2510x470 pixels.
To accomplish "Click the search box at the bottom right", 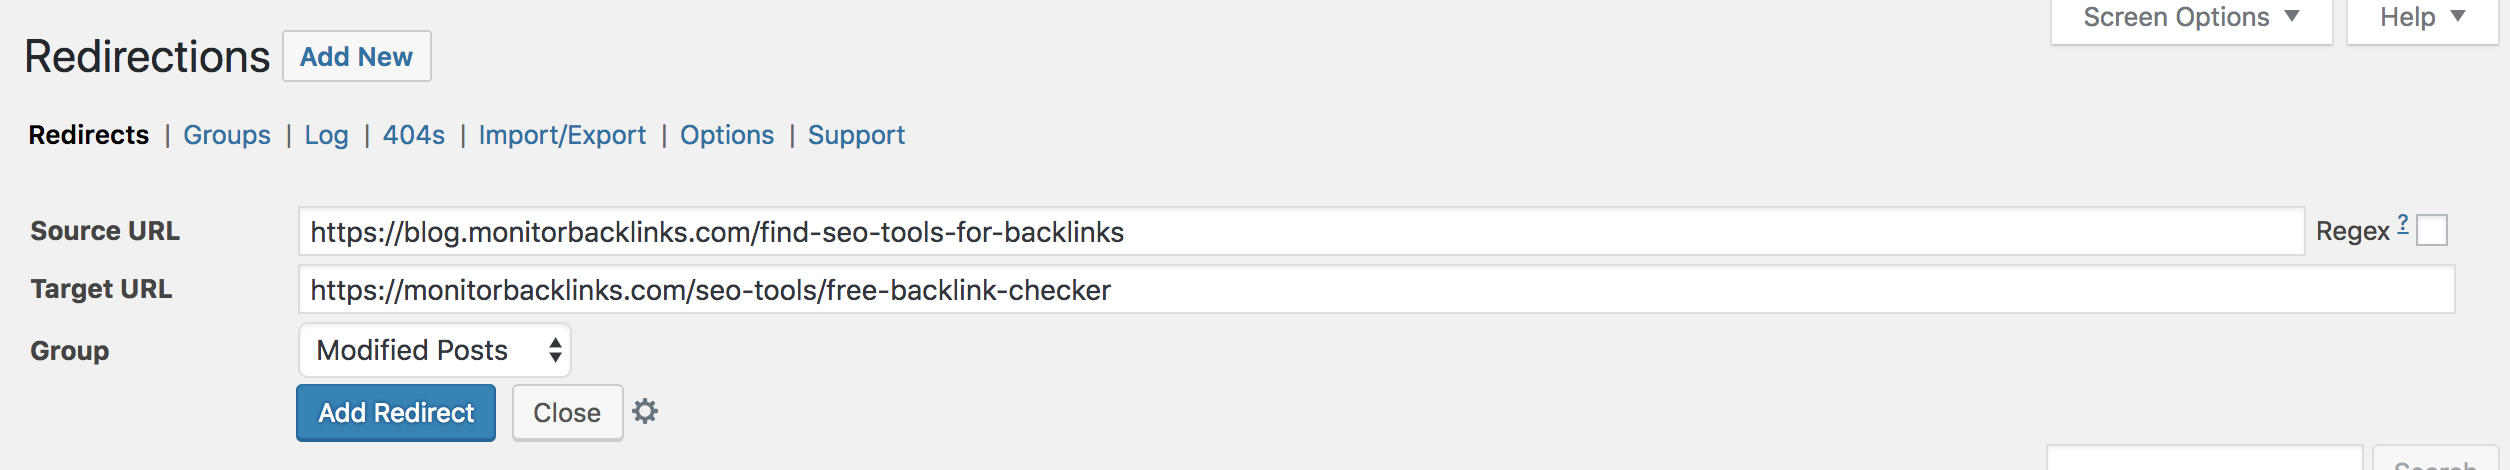I will (2204, 460).
